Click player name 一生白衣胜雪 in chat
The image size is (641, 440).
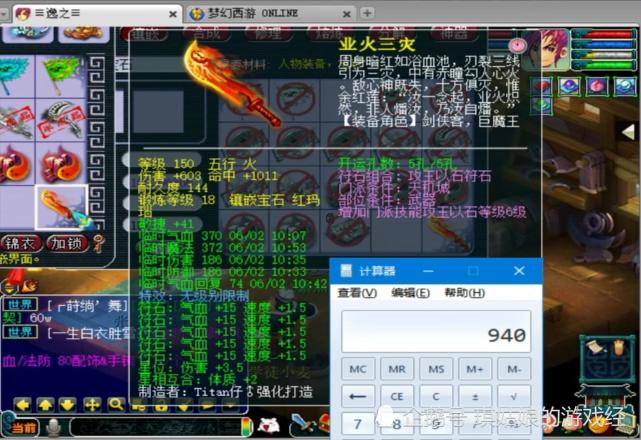pyautogui.click(x=93, y=333)
